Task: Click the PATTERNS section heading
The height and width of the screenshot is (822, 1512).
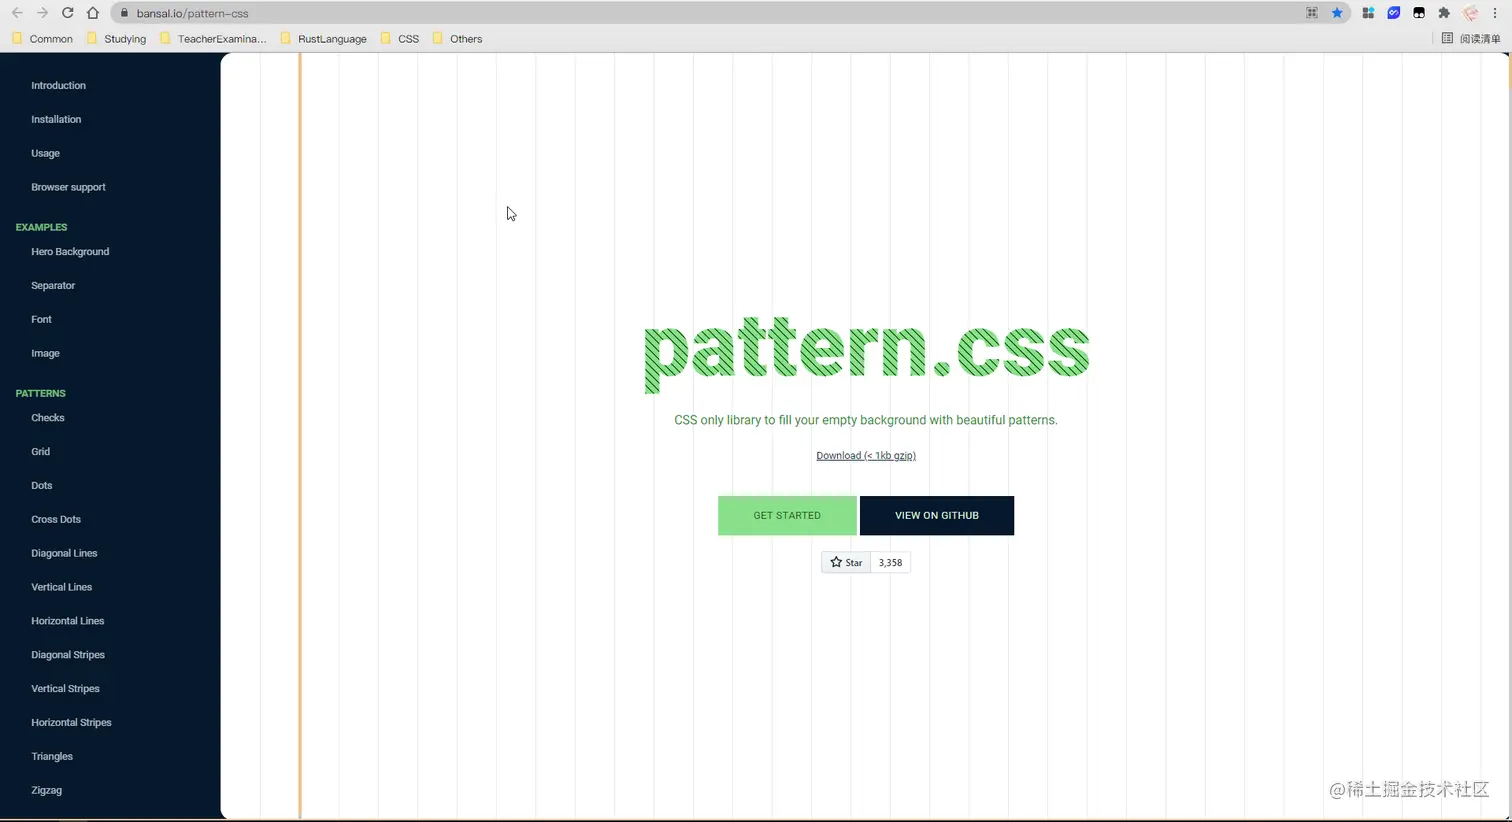Action: pyautogui.click(x=40, y=394)
